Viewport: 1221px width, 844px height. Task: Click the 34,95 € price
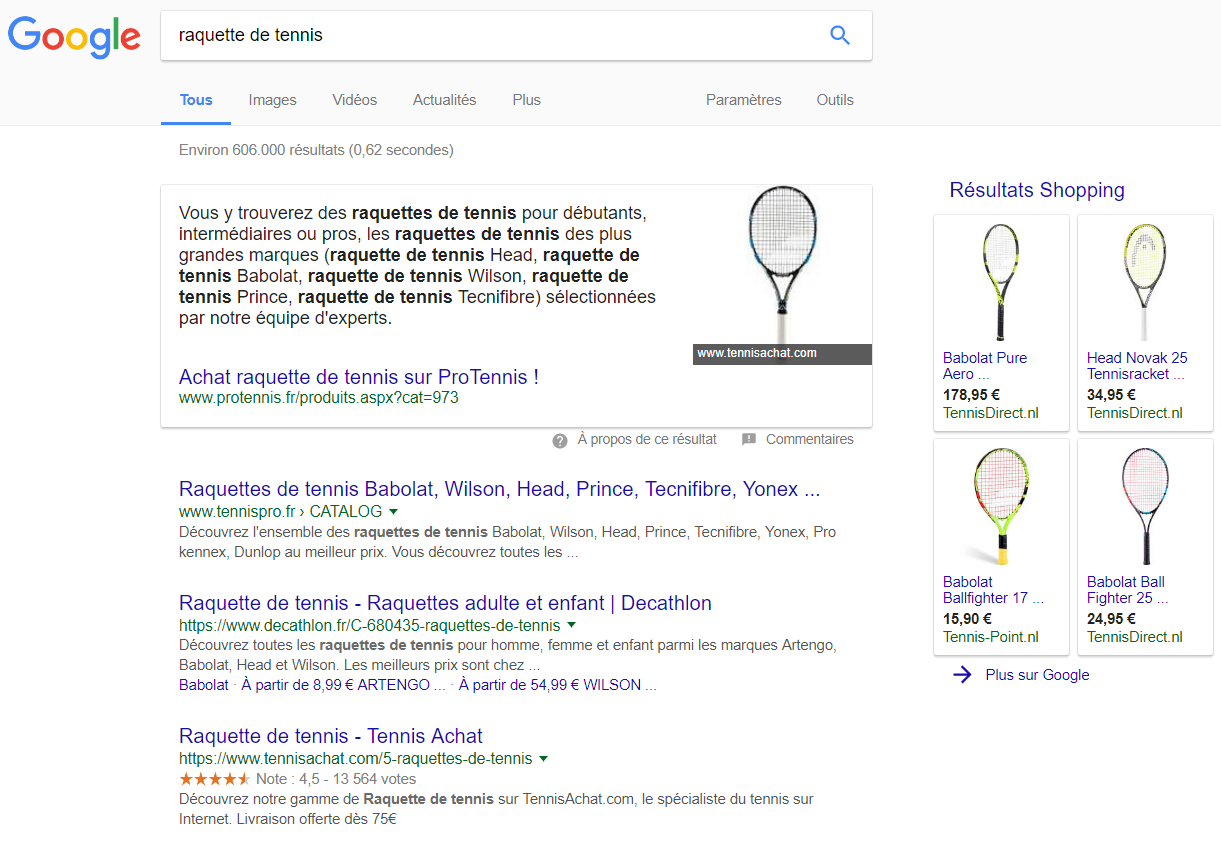1111,395
